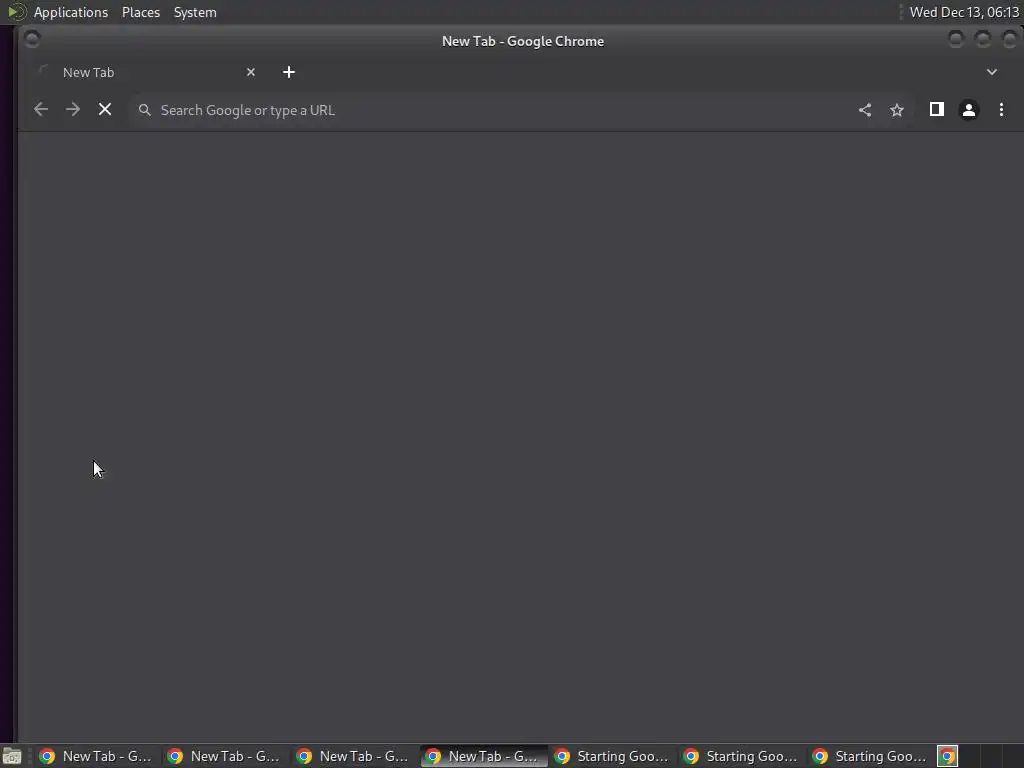Viewport: 1024px width, 768px height.
Task: Open Chrome's three-dot menu
Action: coord(1001,110)
